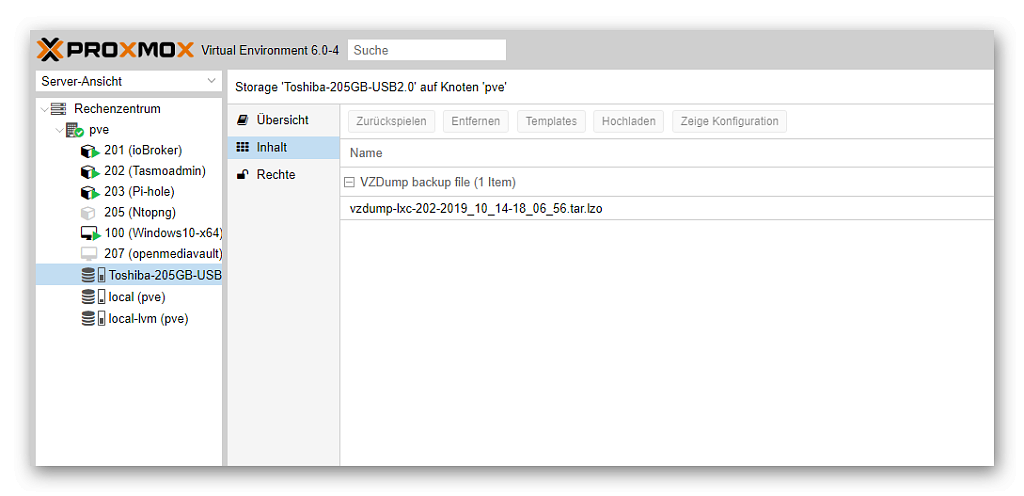Click container icon for 203 (Pi-hole)

tap(90, 193)
